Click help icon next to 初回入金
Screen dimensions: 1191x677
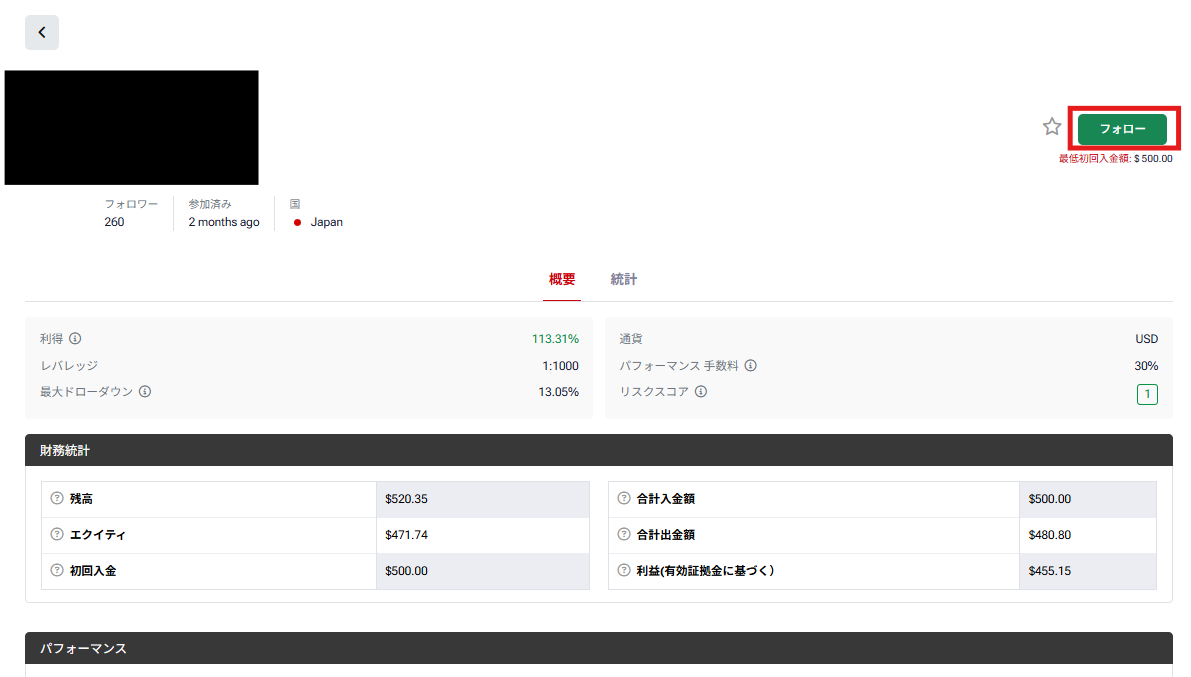tap(57, 570)
